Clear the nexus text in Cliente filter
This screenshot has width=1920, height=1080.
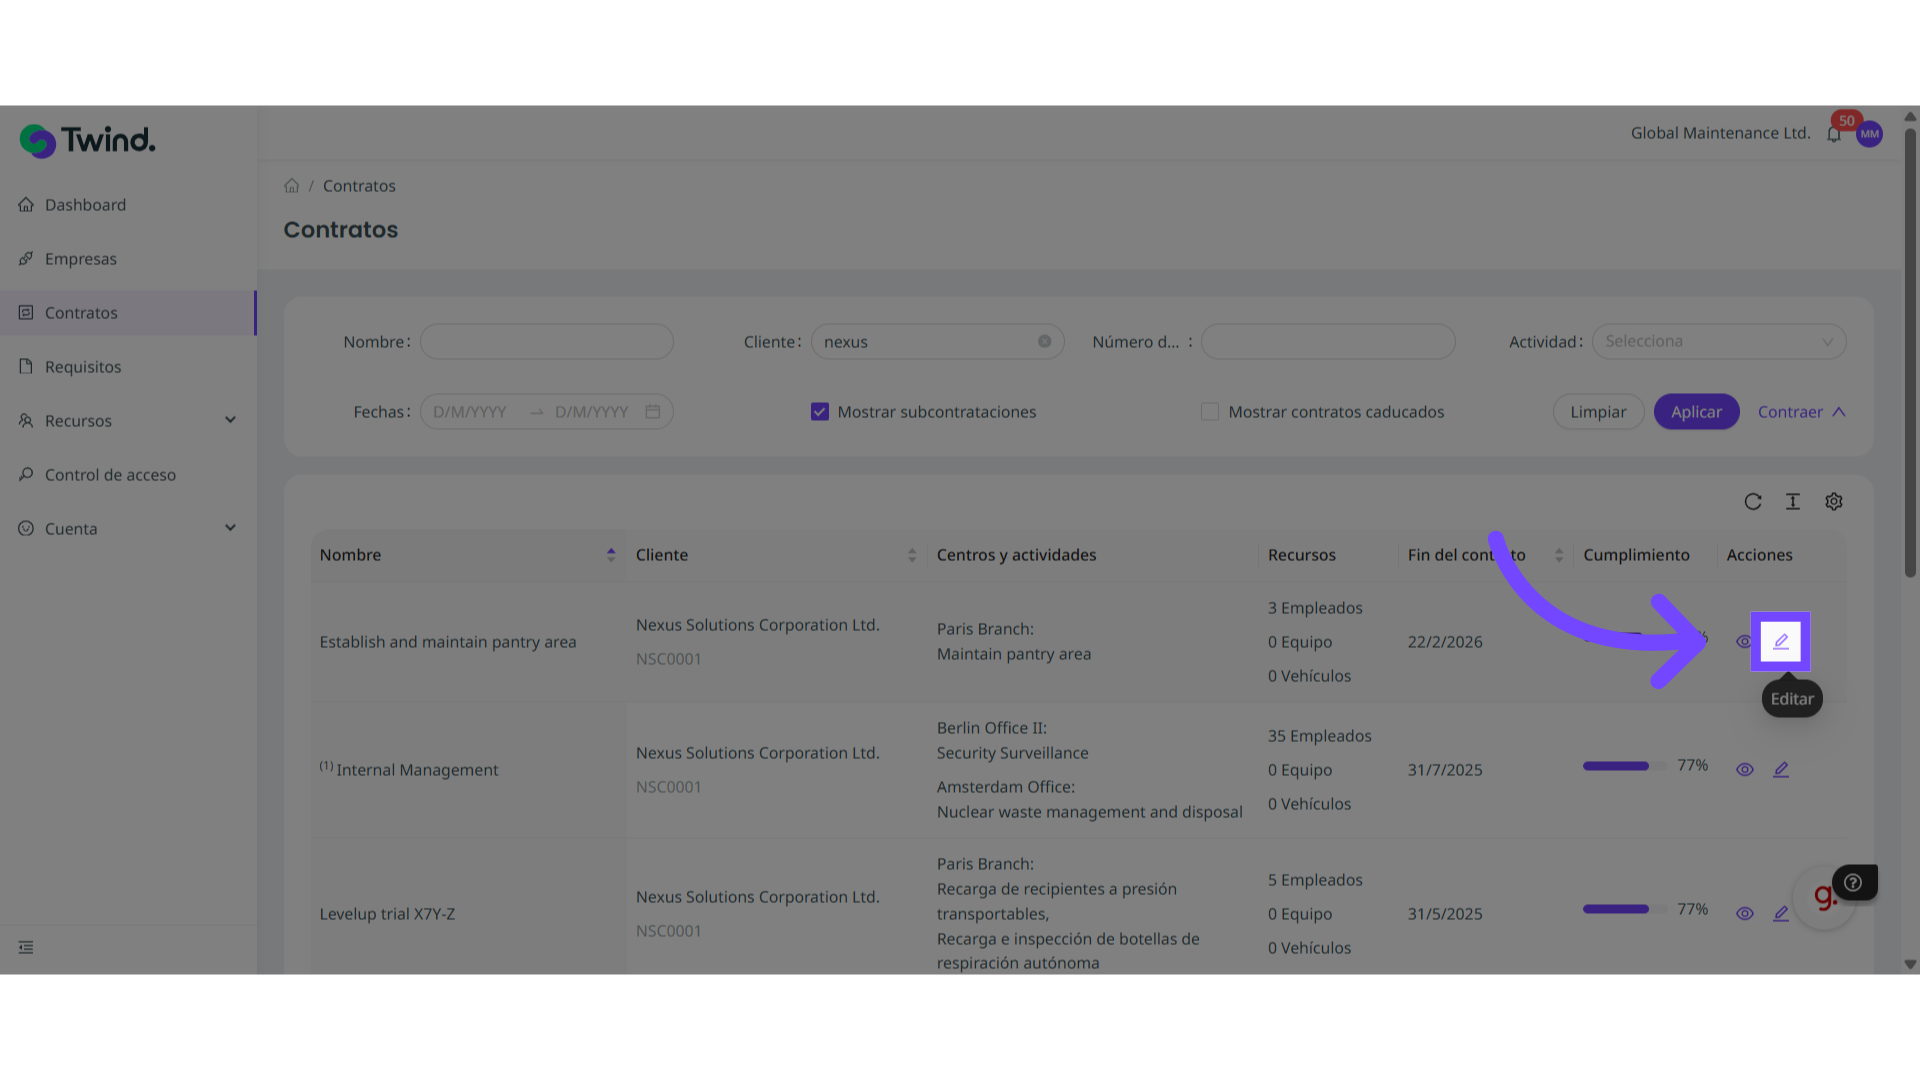[x=1044, y=341]
